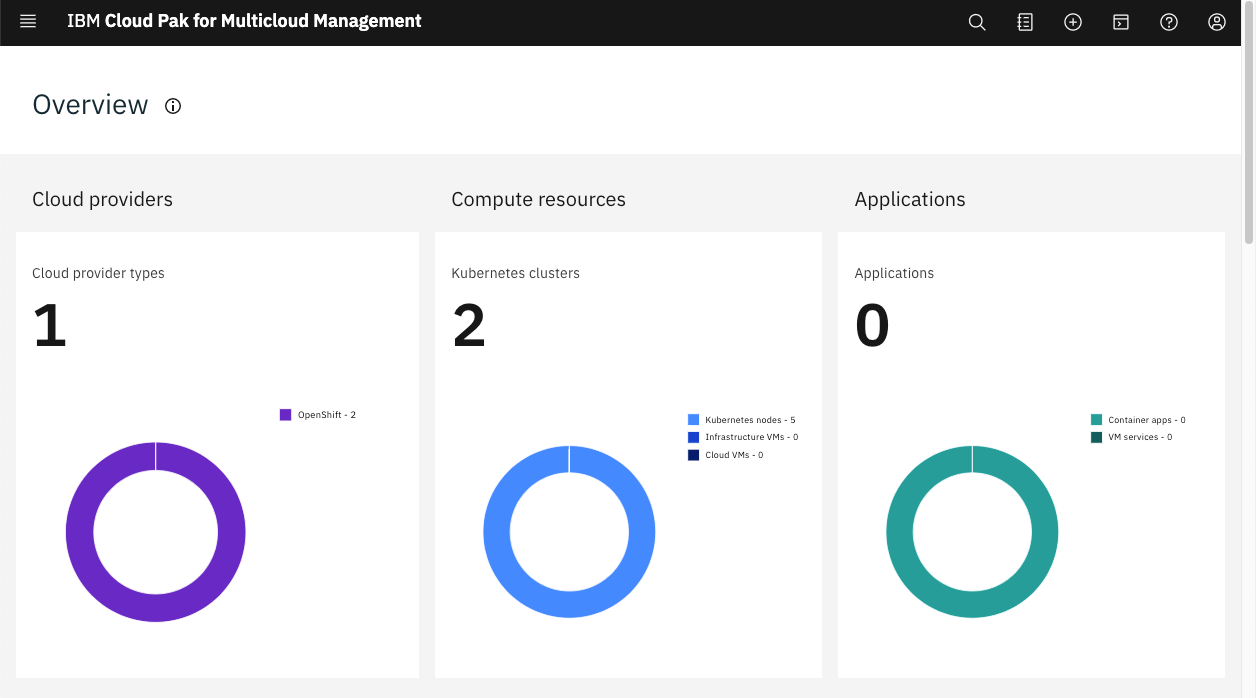Click the Create resource plus icon
This screenshot has height=698, width=1256.
click(1072, 21)
